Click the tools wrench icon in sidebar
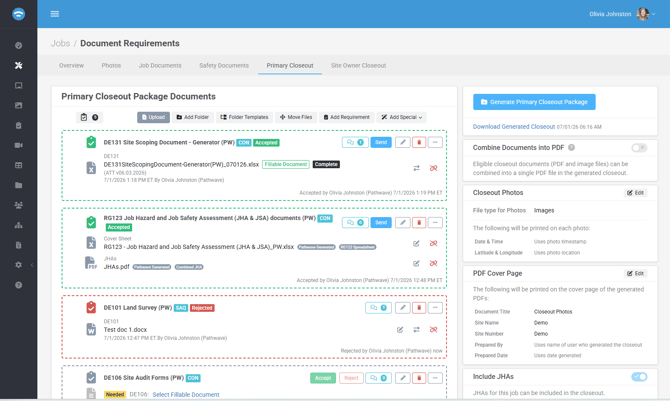 coord(18,65)
